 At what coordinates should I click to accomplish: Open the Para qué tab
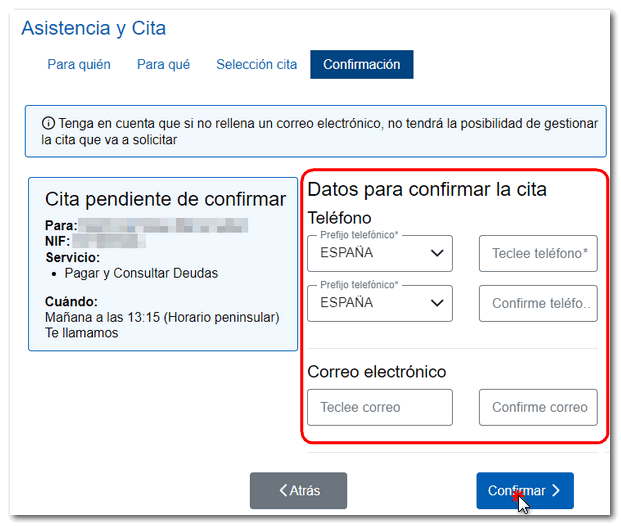pyautogui.click(x=163, y=65)
